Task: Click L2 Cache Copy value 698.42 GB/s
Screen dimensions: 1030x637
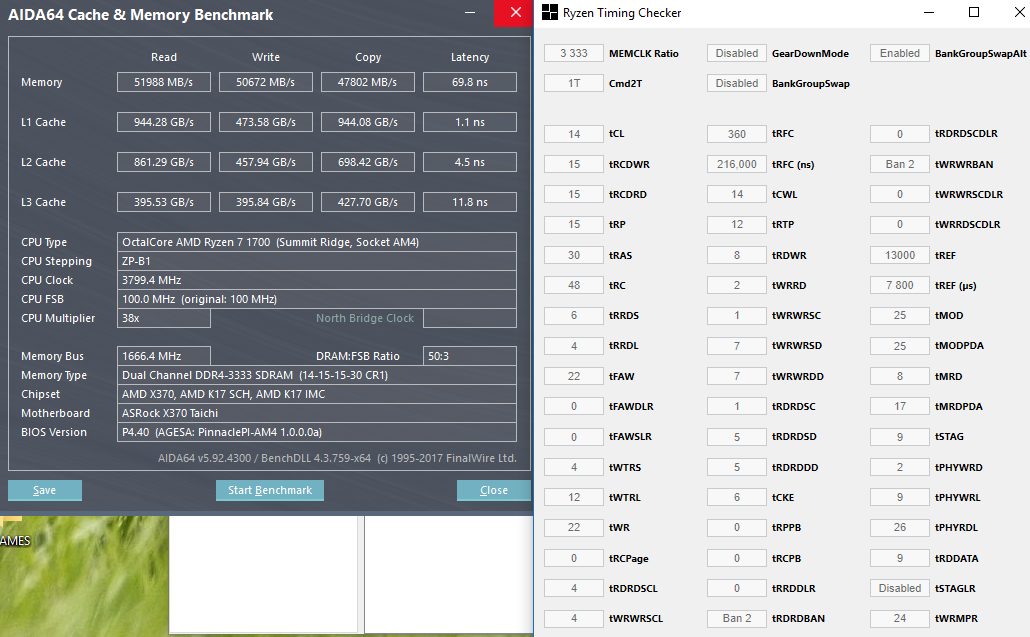Action: pos(368,162)
